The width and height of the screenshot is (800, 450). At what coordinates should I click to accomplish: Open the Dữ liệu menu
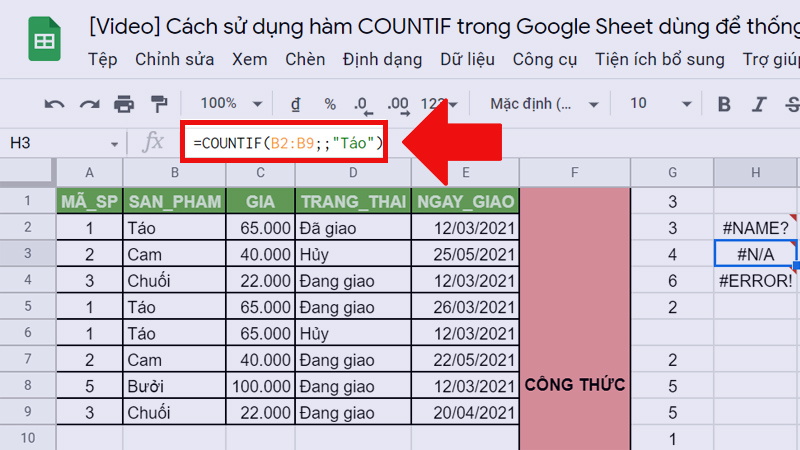coord(467,60)
